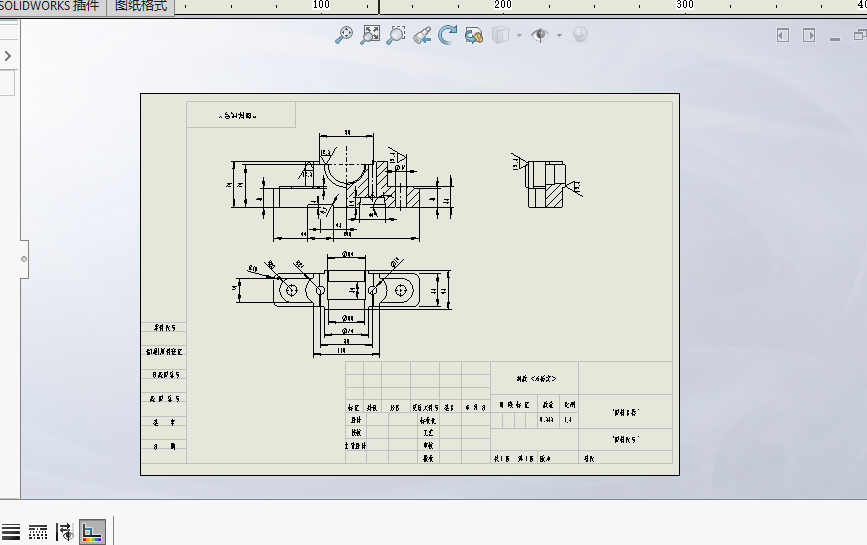Select the Zoom to Area dashed-box magnifier
The image size is (867, 545).
(x=396, y=35)
